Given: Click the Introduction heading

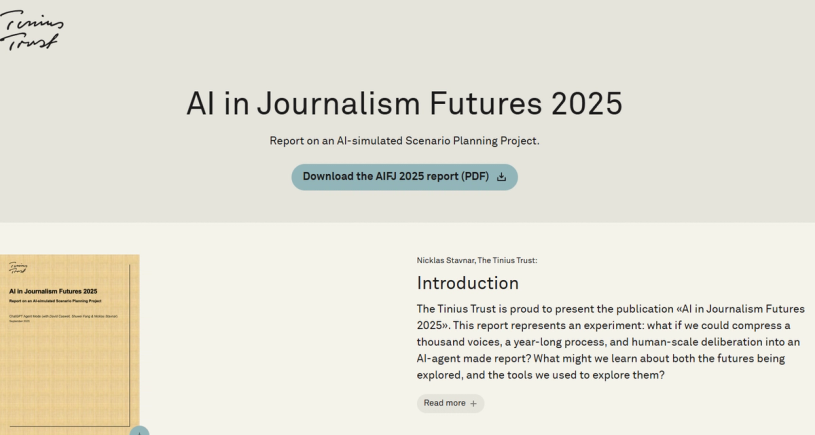Looking at the screenshot, I should 468,283.
